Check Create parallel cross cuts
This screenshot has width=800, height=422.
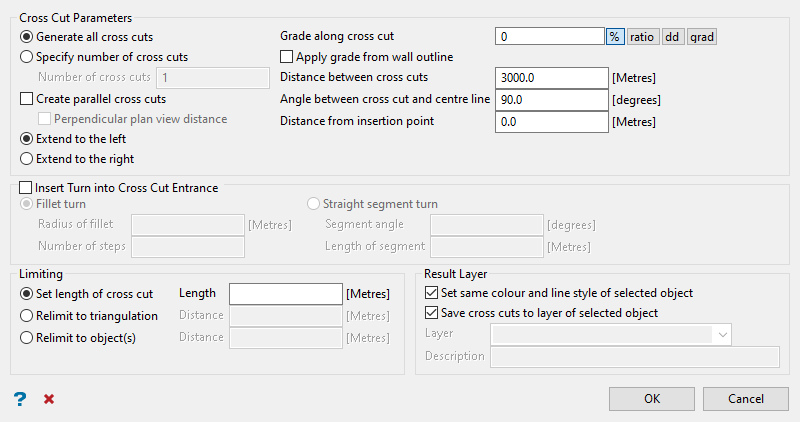27,99
